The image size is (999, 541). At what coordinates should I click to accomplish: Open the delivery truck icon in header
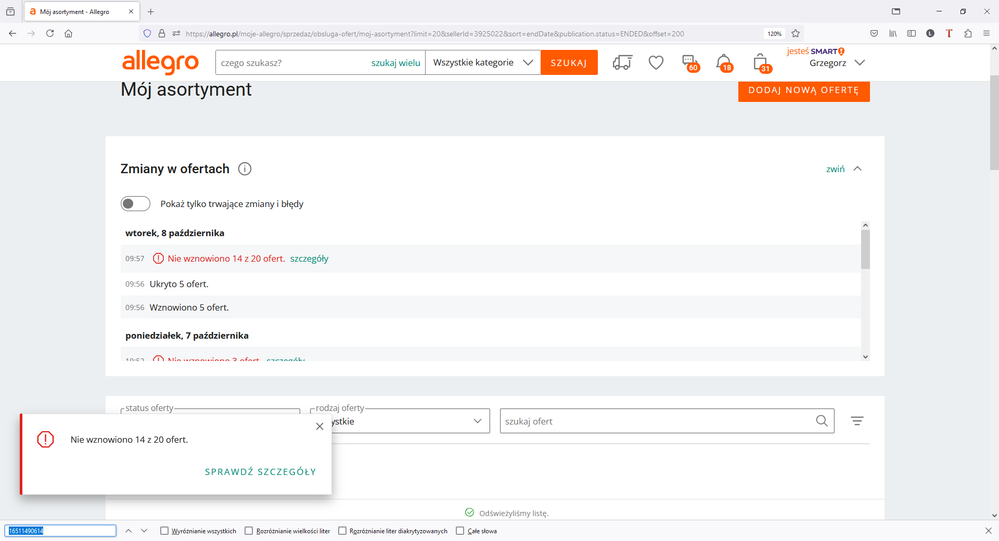(x=622, y=63)
